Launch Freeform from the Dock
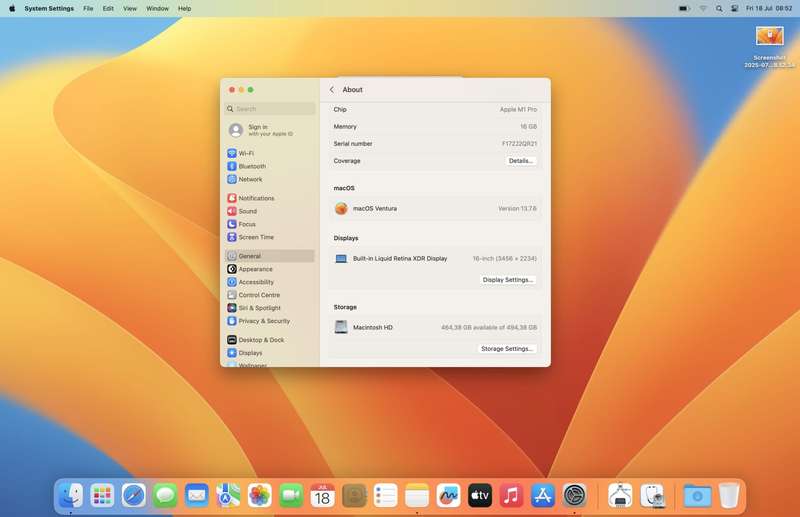Viewport: 800px width, 517px height. pyautogui.click(x=448, y=495)
